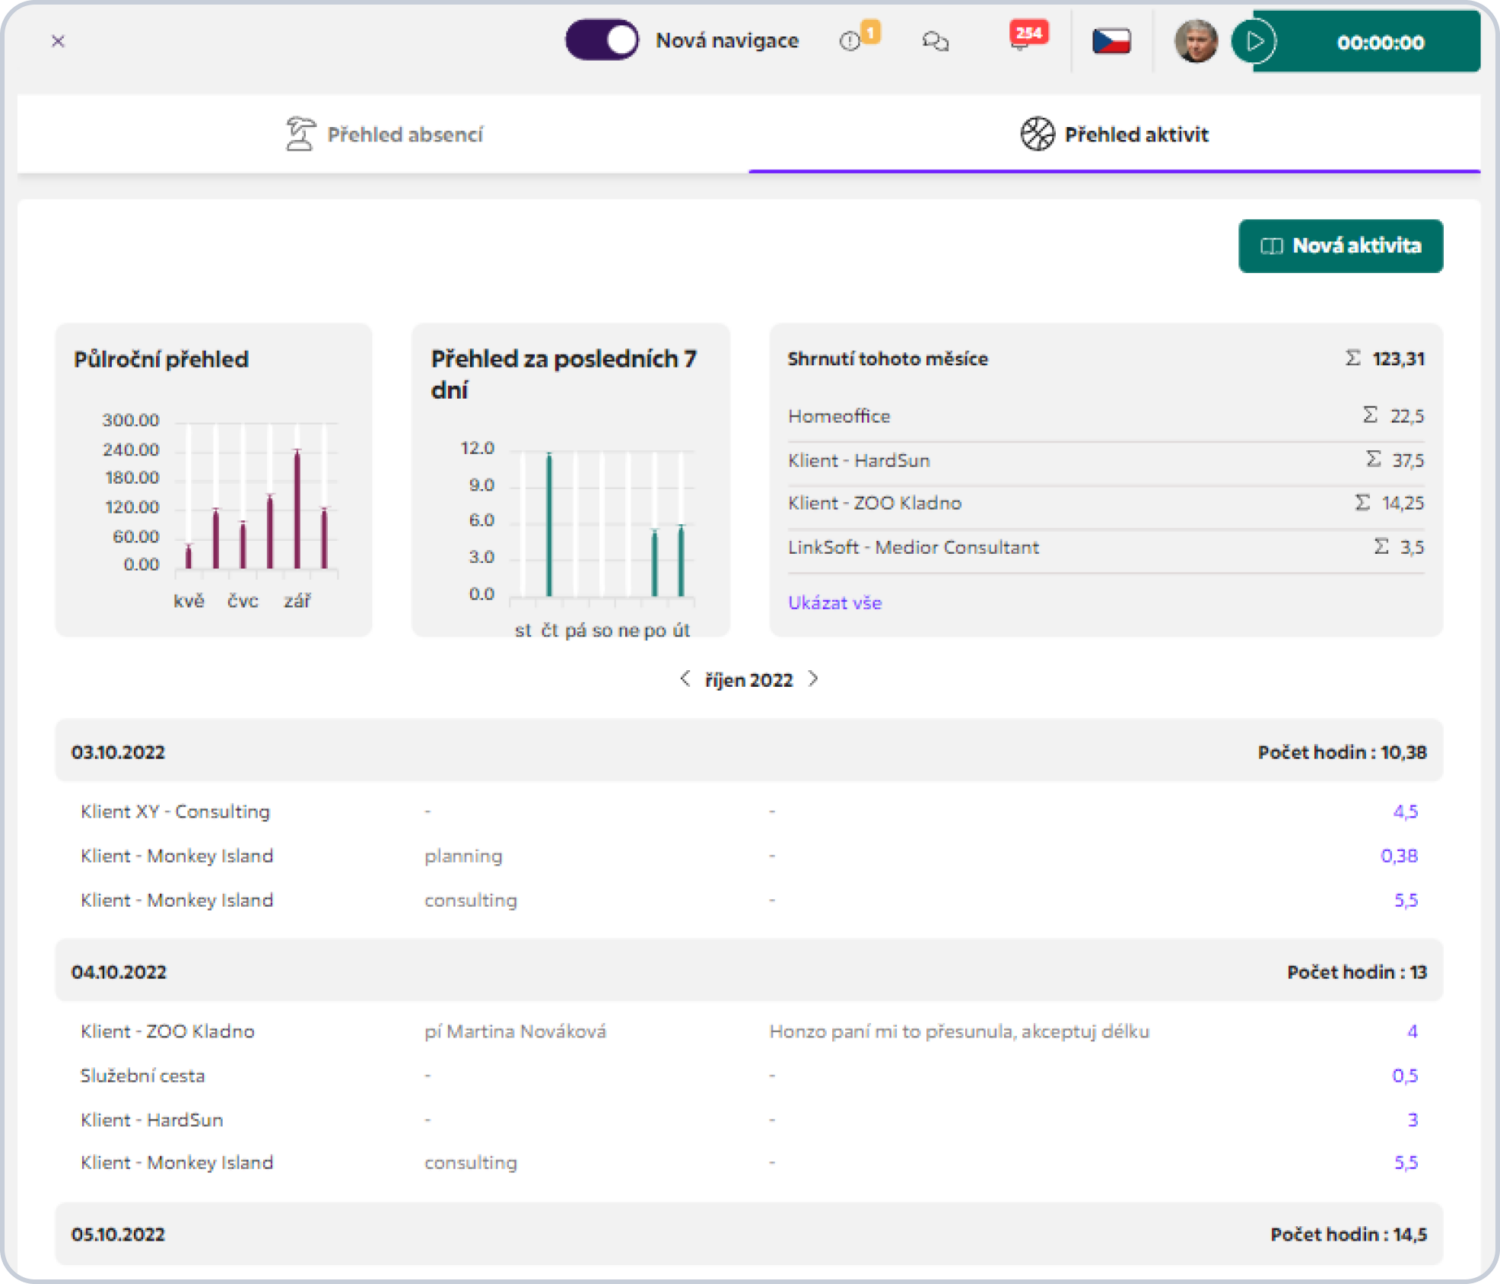Open hours value 0,38 for planning
Screen dimensions: 1500x1284
pos(1399,856)
